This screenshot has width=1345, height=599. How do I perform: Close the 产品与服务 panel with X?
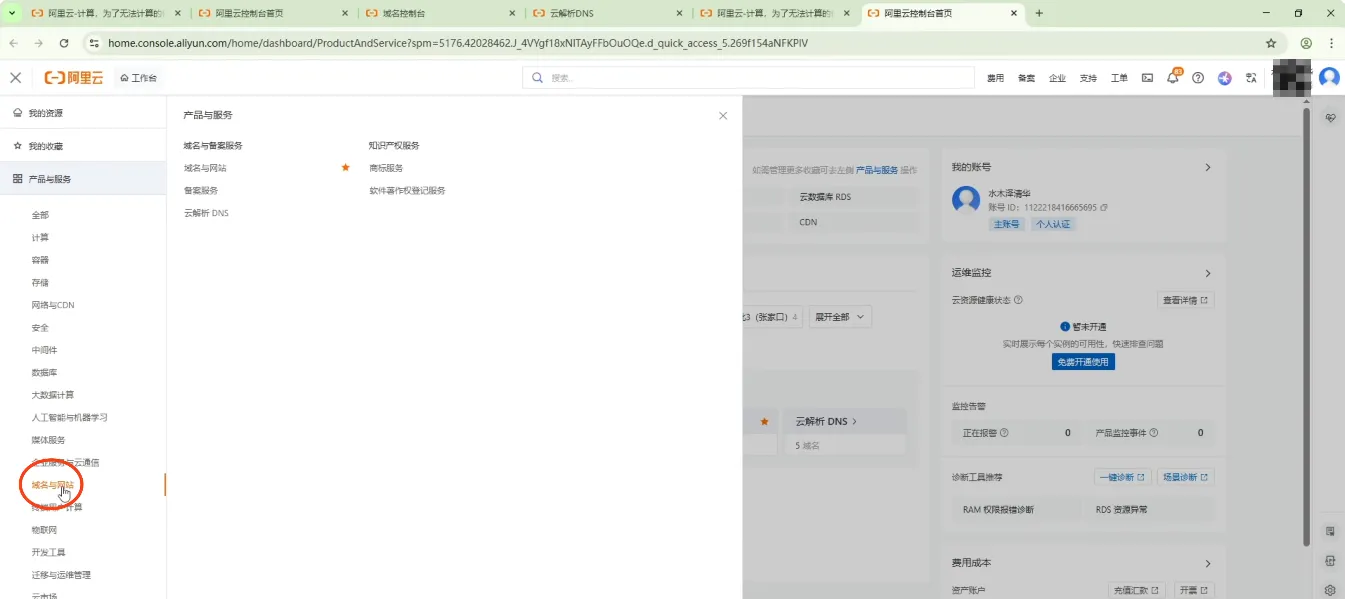pyautogui.click(x=723, y=116)
